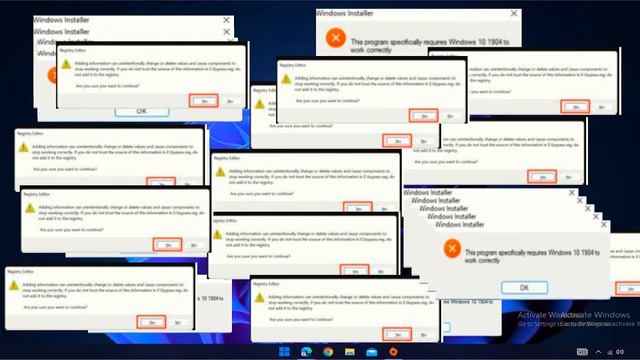Click 'Registry Editor' title of the bottom-left dialog
640x360 pixels.
[20, 271]
